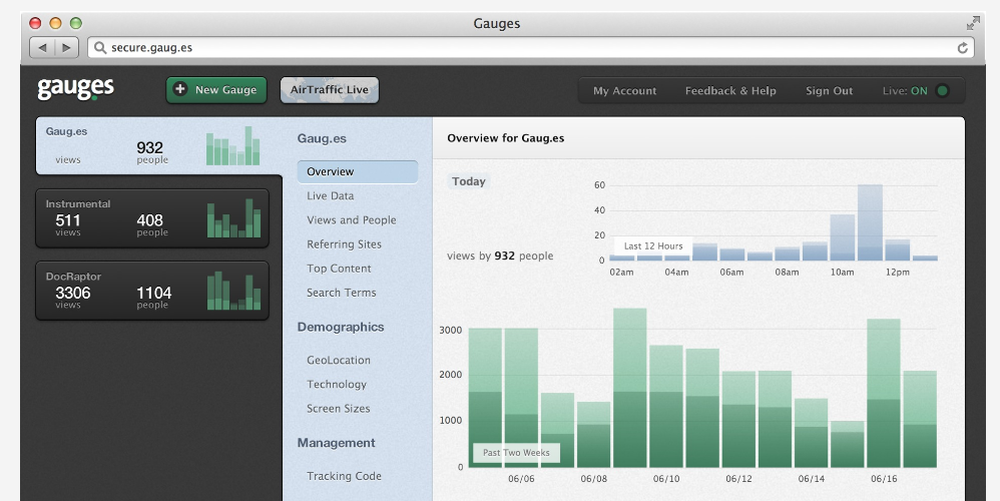Click the Today label
This screenshot has width=1000, height=501.
tap(469, 182)
